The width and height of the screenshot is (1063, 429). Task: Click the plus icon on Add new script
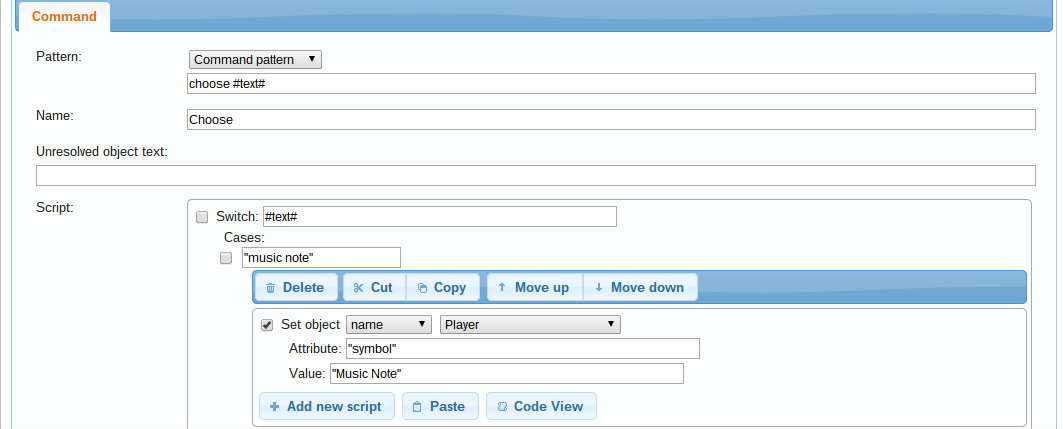pos(274,407)
